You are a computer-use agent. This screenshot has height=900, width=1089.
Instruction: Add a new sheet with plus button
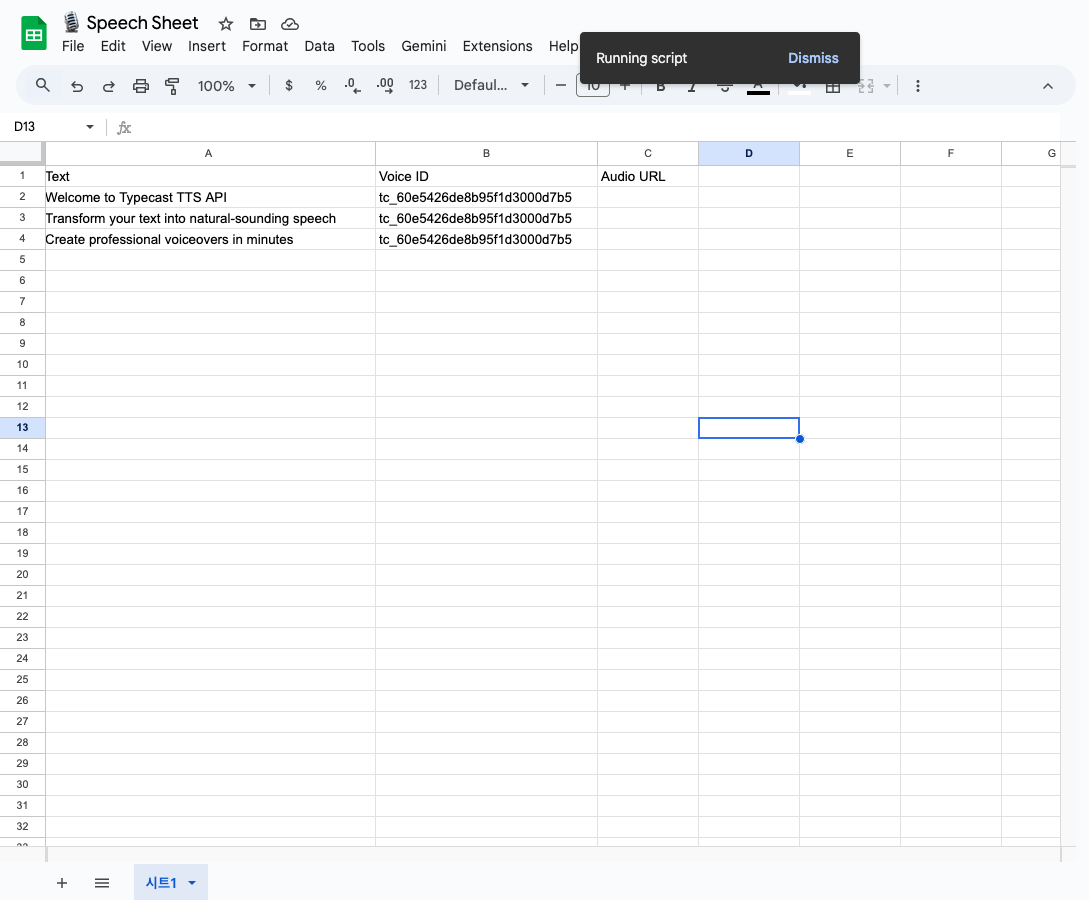click(62, 883)
